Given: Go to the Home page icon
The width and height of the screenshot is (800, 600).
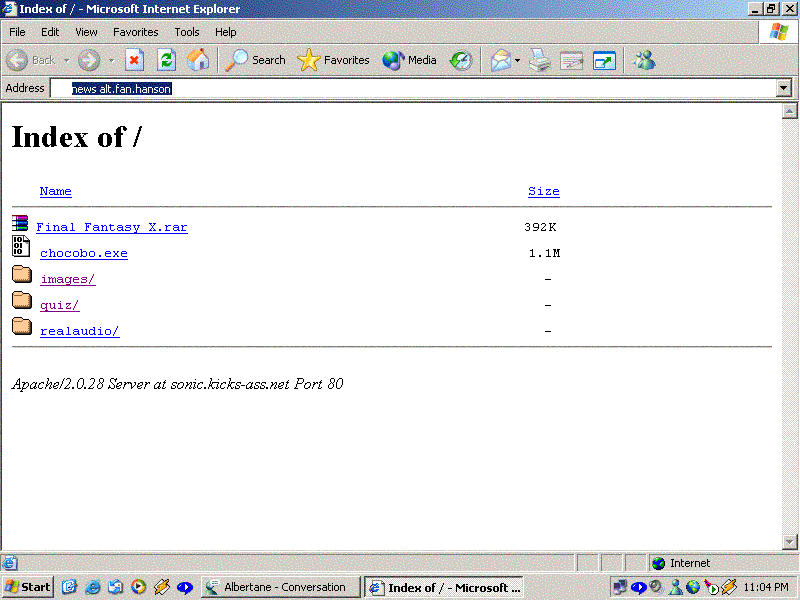Looking at the screenshot, I should [198, 60].
